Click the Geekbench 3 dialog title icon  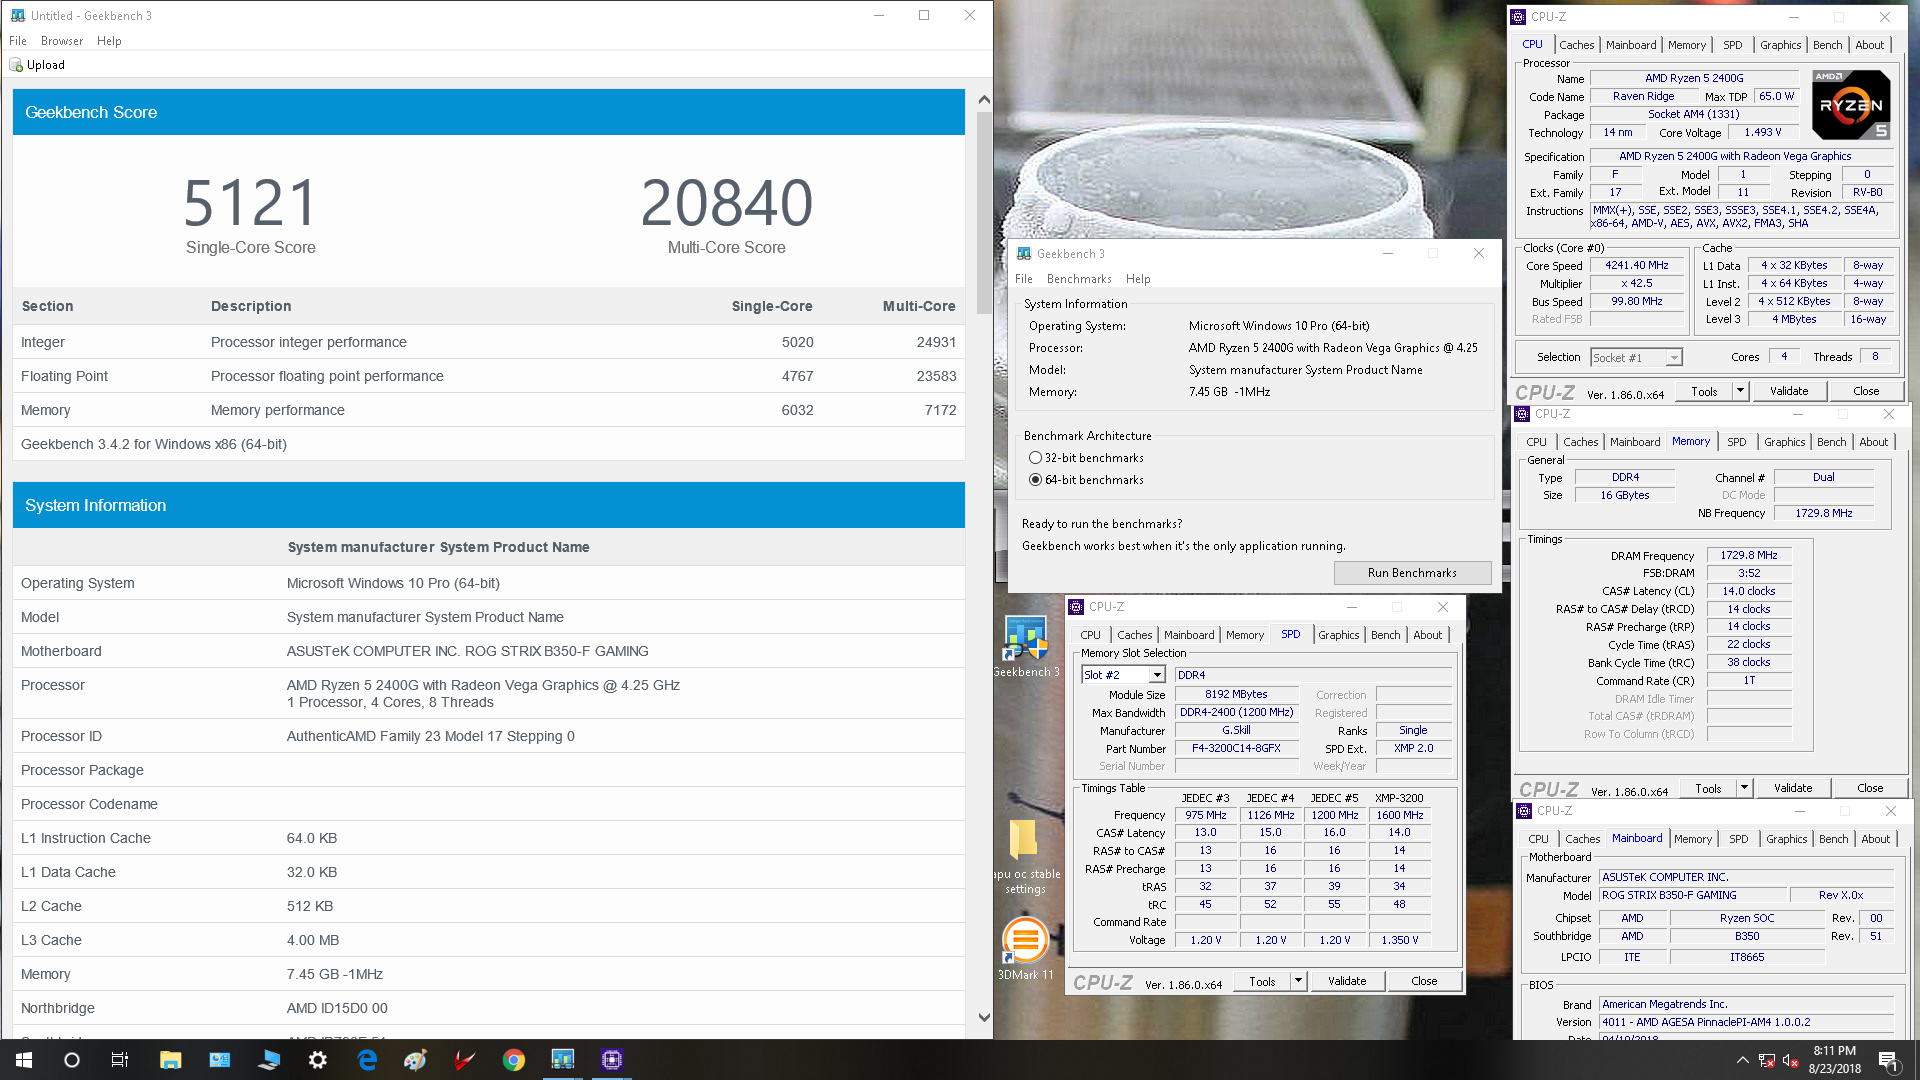(x=1024, y=254)
